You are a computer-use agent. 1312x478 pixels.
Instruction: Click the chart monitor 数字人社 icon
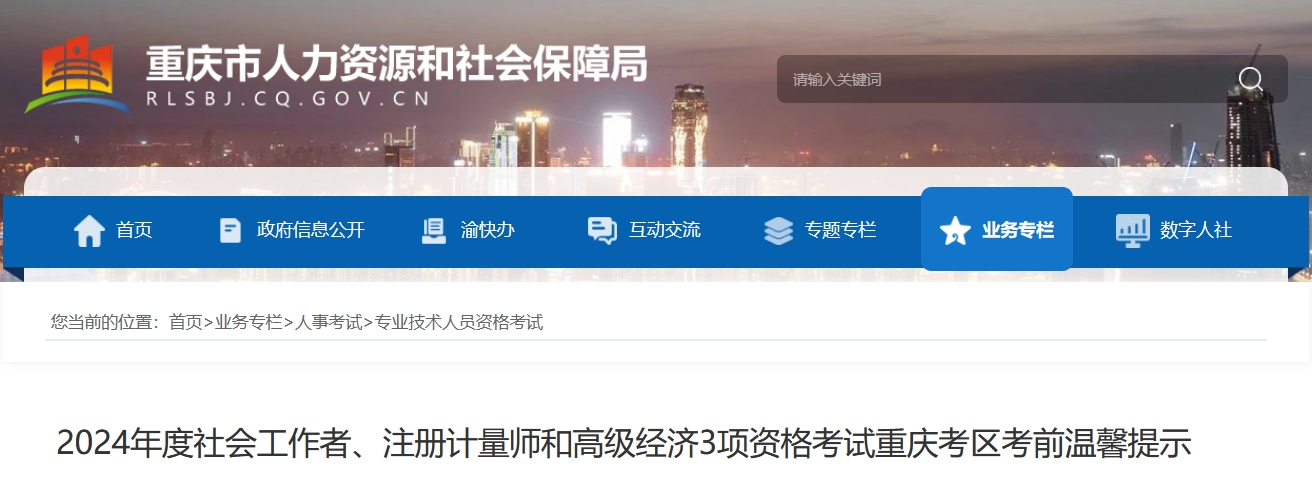[x=1132, y=230]
